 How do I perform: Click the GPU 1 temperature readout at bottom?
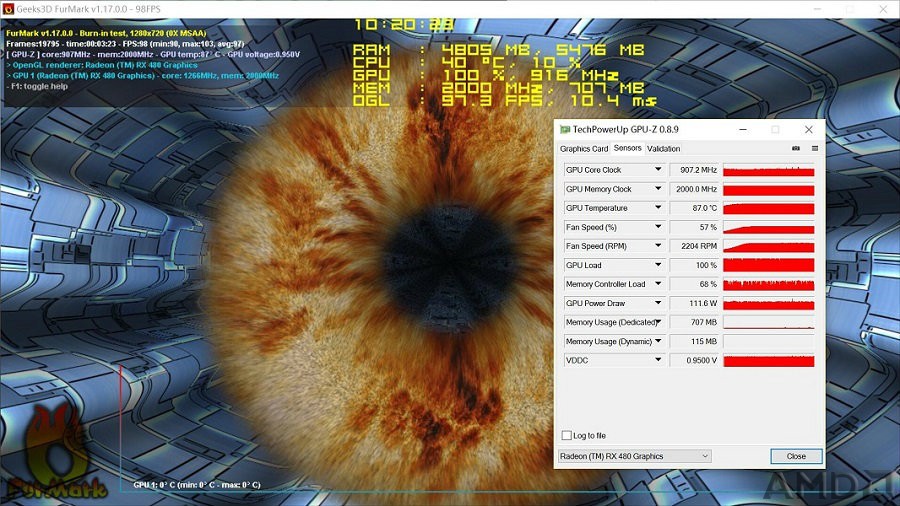(x=197, y=485)
